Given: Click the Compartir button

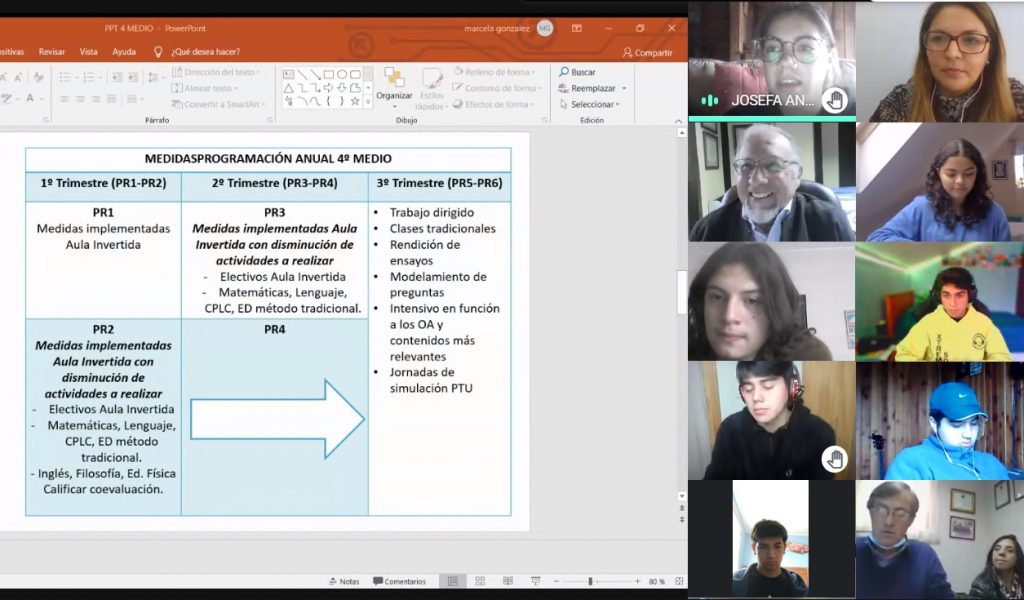Looking at the screenshot, I should pyautogui.click(x=647, y=52).
